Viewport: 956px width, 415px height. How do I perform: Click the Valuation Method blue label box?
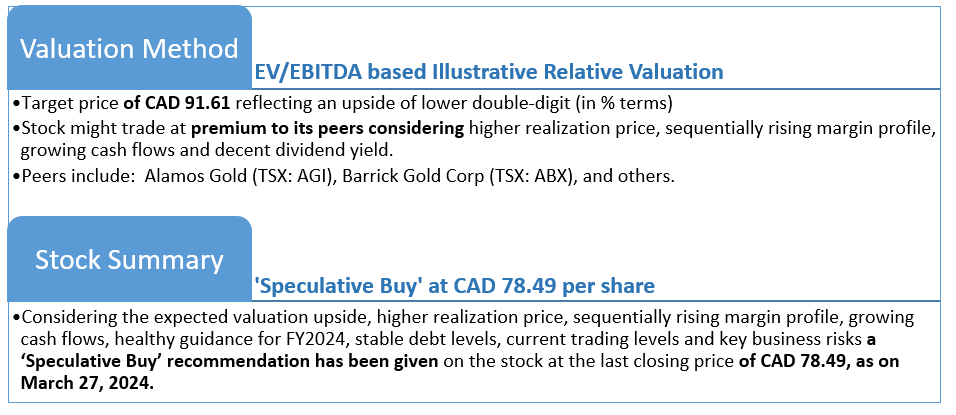pos(129,48)
